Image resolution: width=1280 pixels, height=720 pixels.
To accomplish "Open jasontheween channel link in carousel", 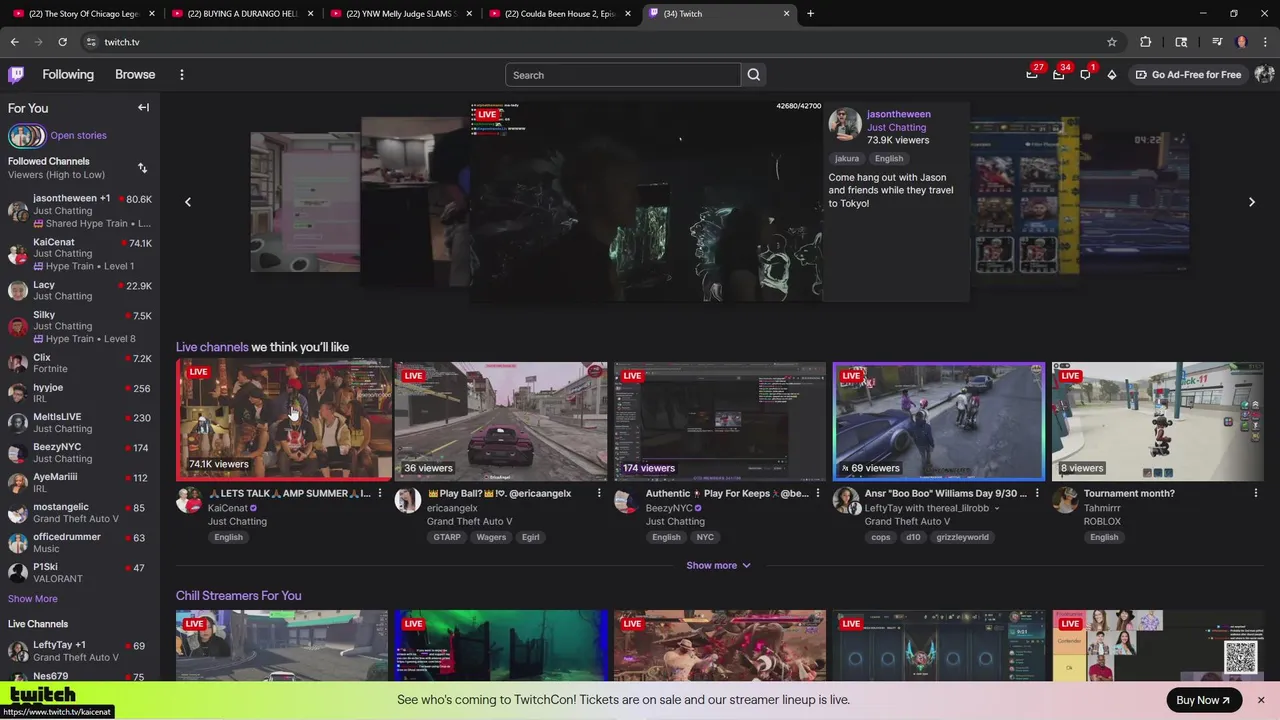I will tap(898, 114).
